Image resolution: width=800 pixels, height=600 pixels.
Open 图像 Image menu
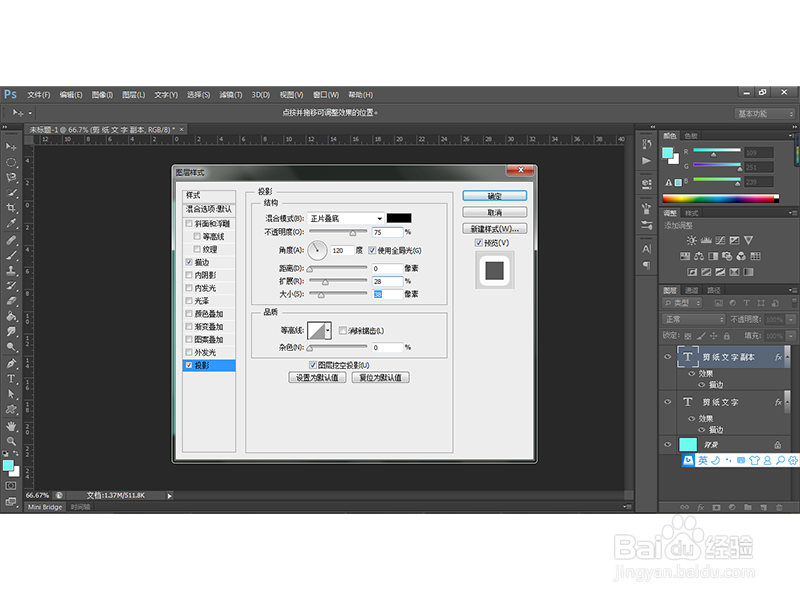102,95
